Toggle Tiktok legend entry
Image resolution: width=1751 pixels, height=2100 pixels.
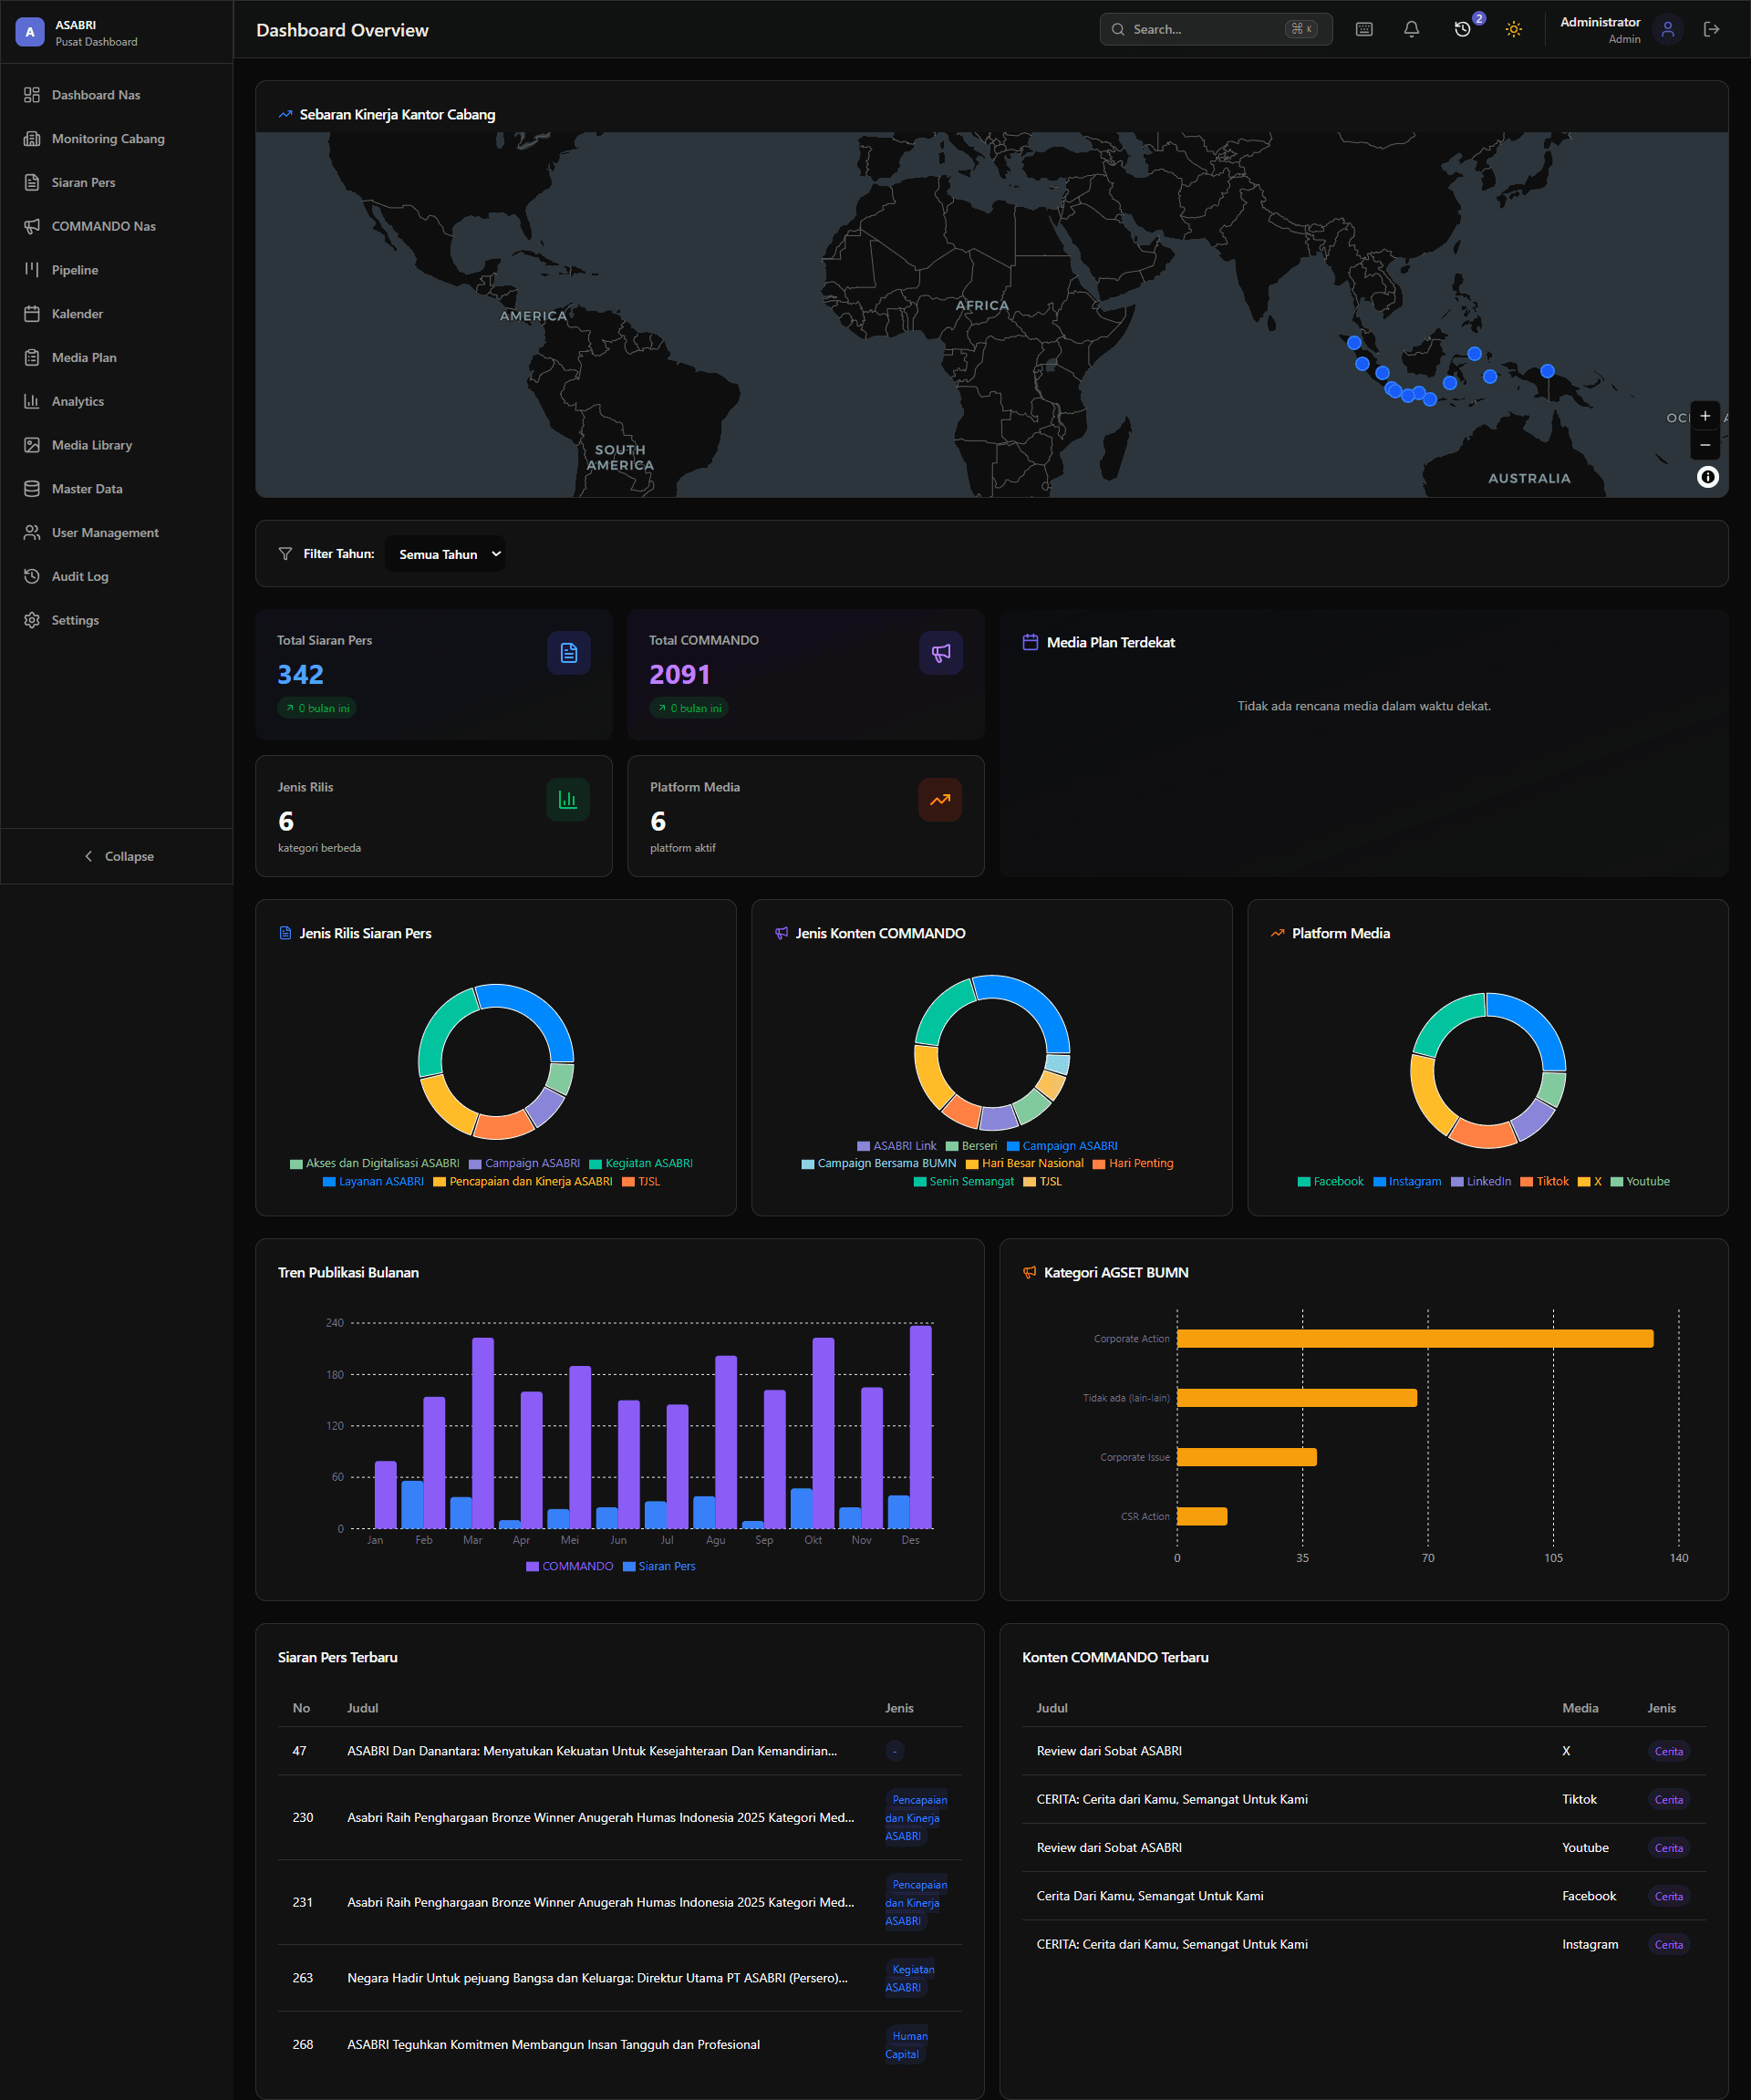1544,1181
